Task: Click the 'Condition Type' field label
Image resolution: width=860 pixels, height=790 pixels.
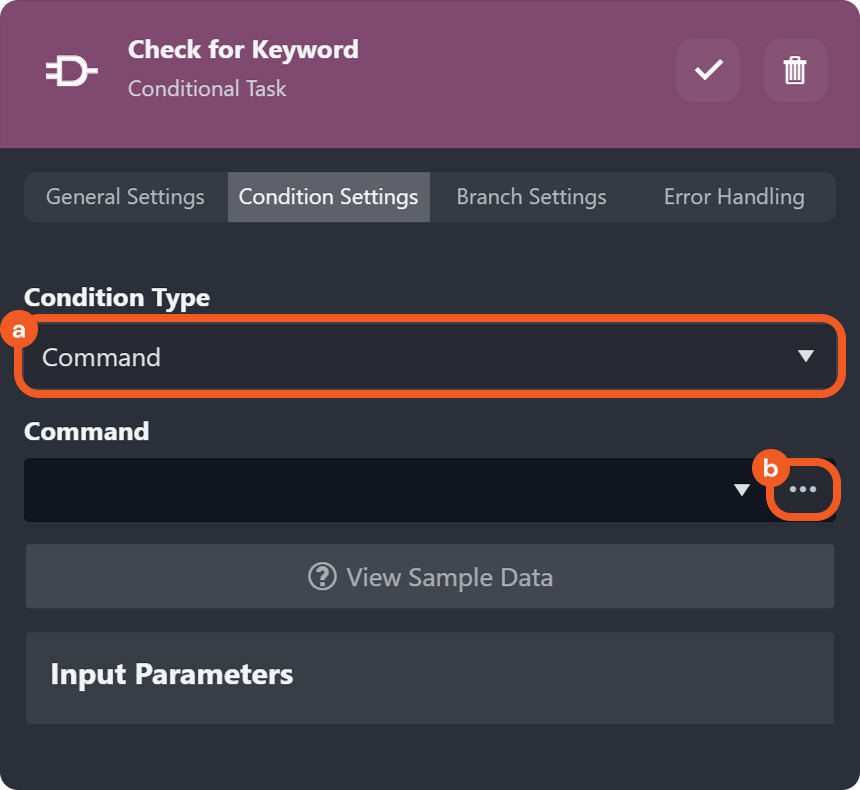Action: 117,298
